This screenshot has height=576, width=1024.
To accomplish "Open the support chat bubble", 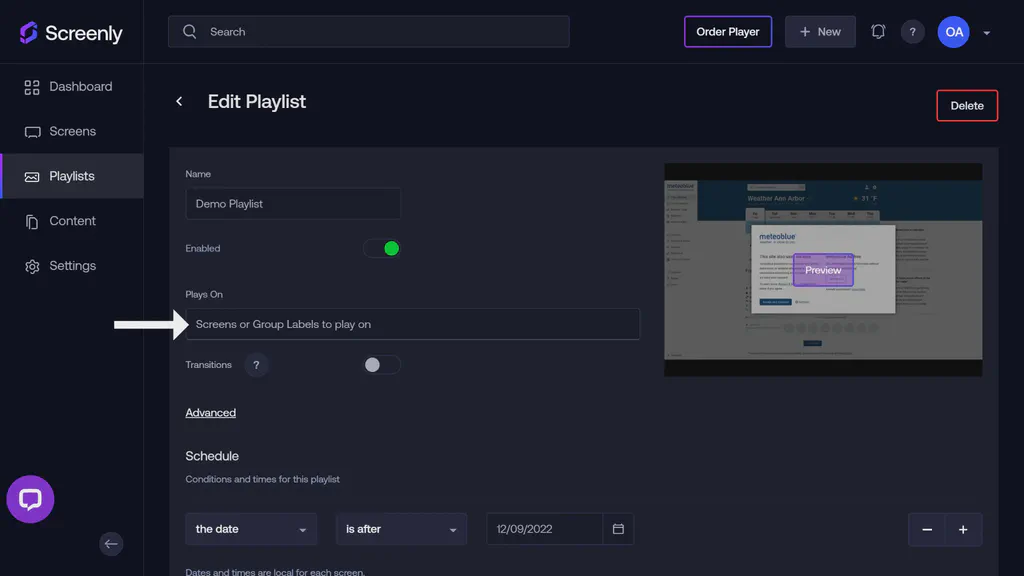I will pyautogui.click(x=30, y=499).
